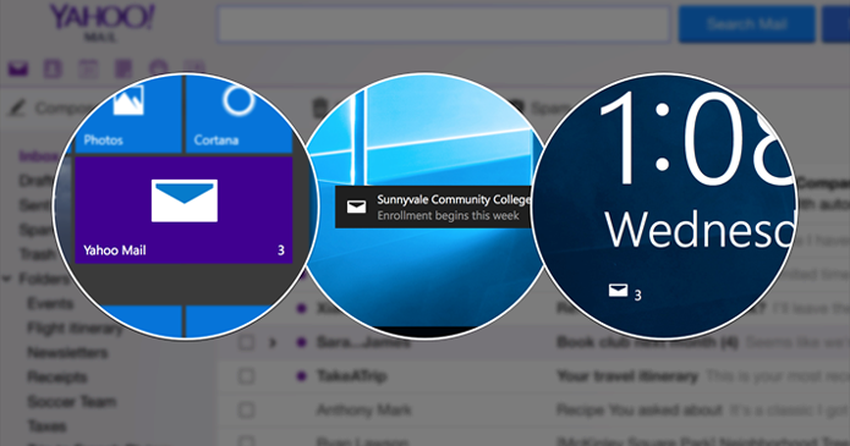This screenshot has height=446, width=850.
Task: Open the Newsletters folder
Action: (68, 352)
